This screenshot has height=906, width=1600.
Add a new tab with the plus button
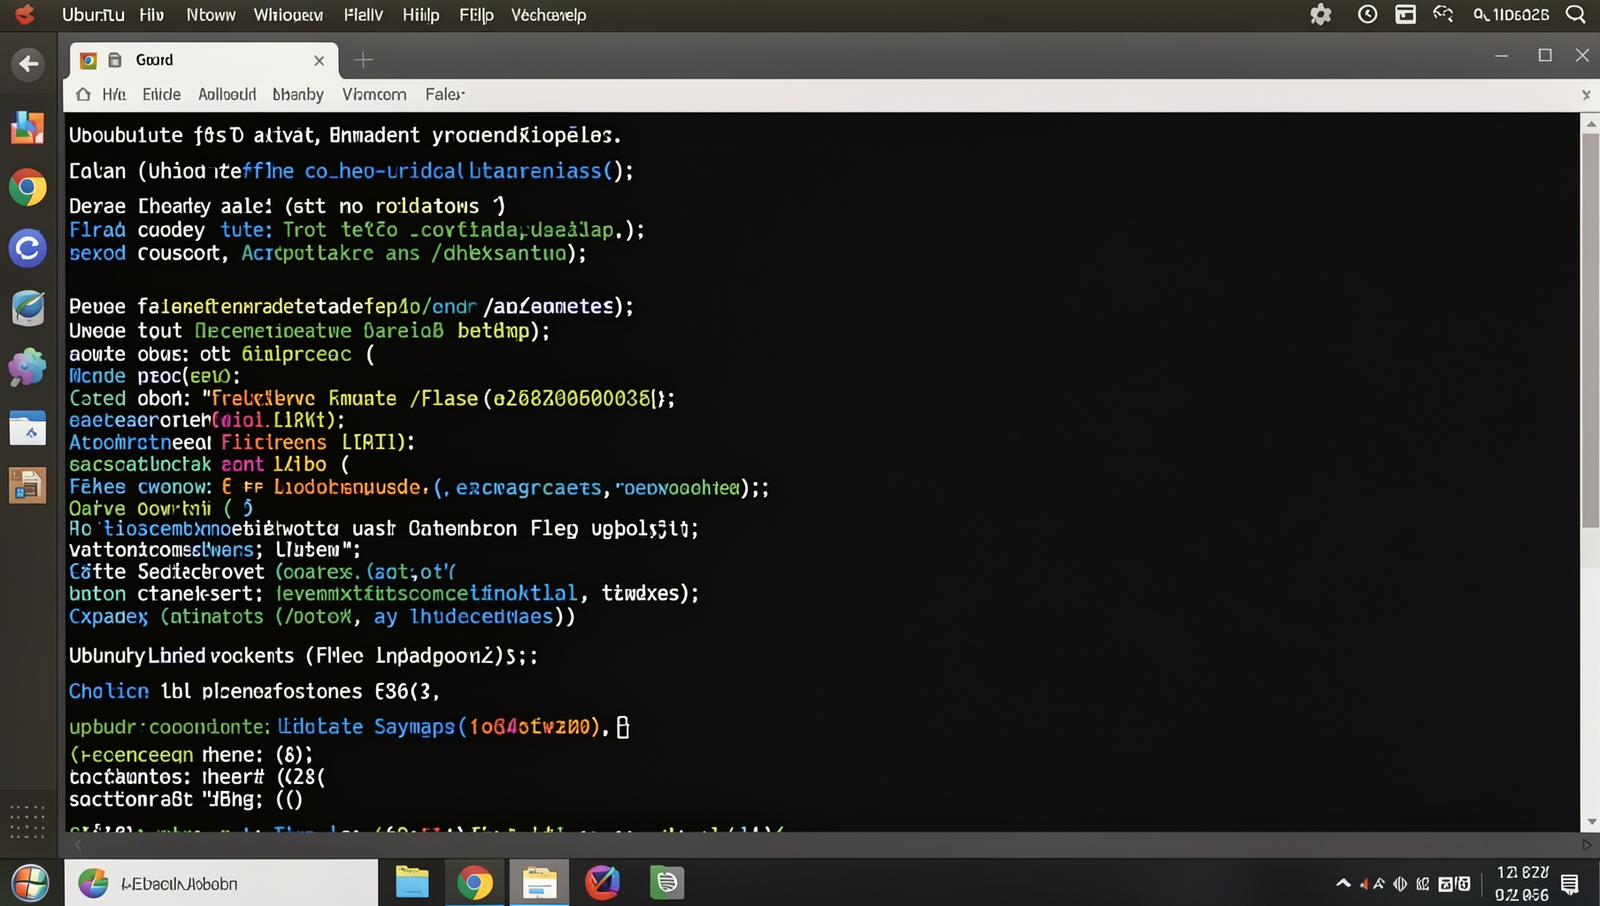(364, 60)
